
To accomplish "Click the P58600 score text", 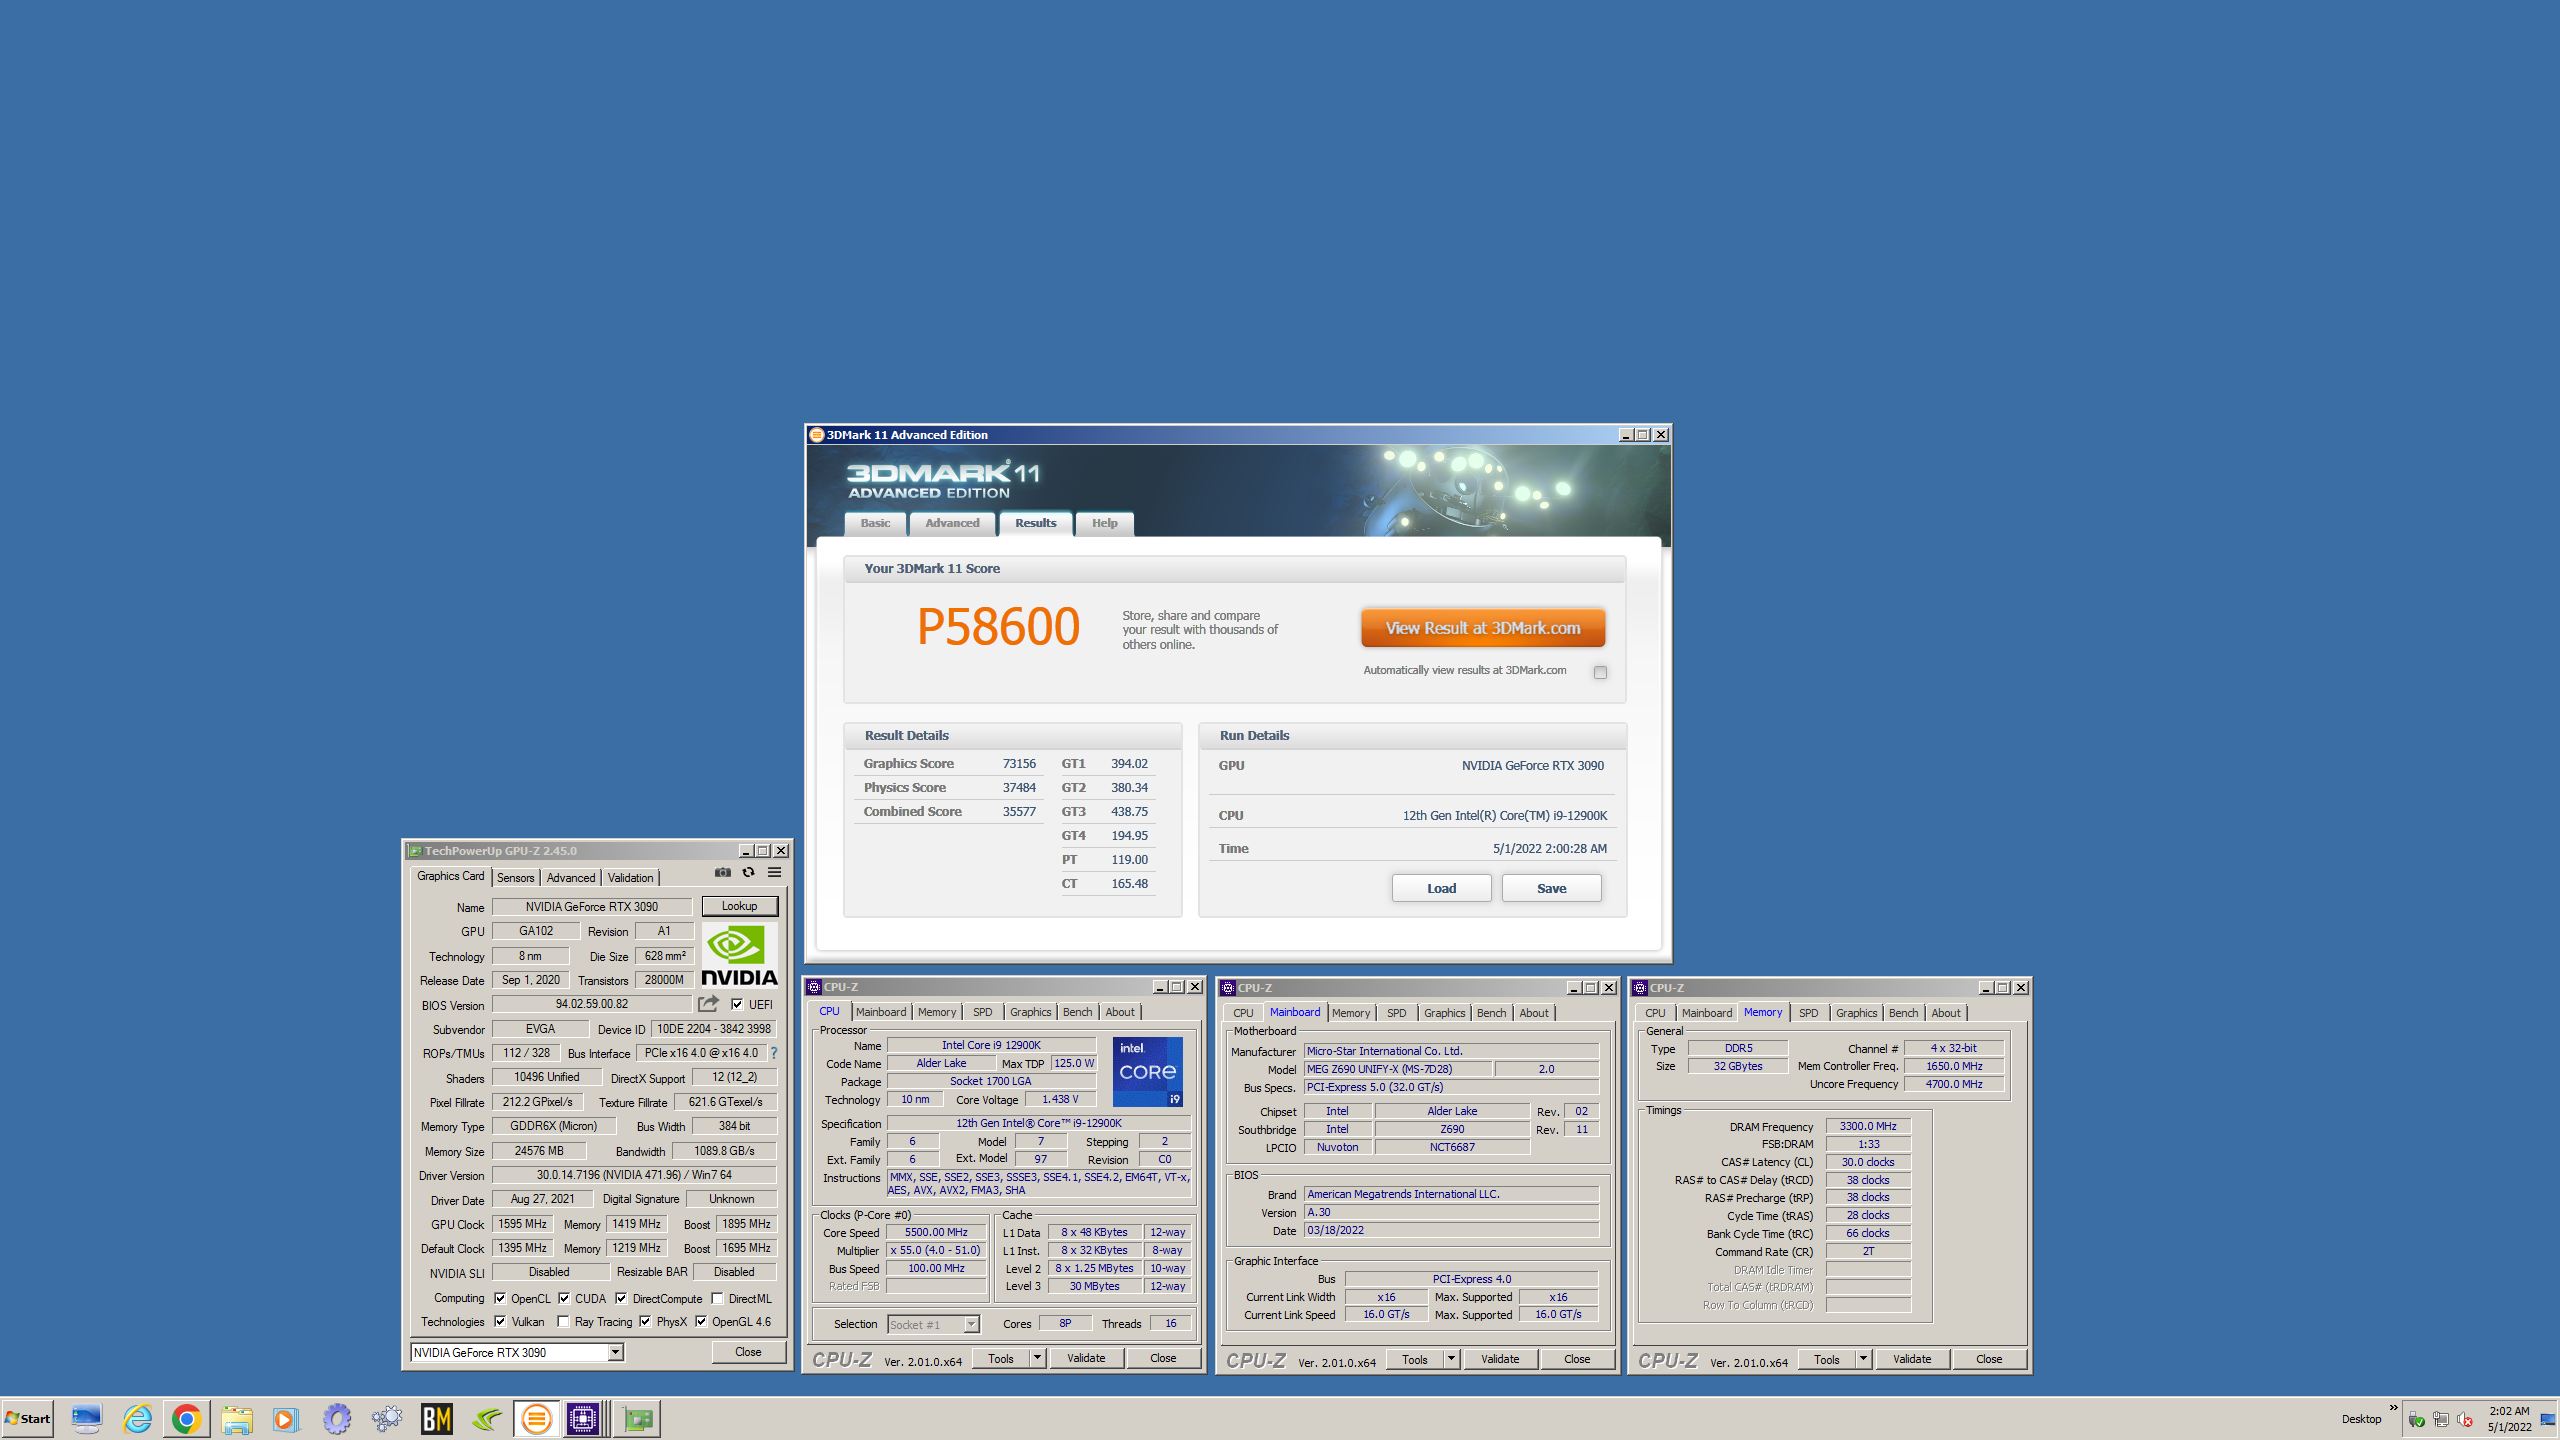I will click(998, 628).
